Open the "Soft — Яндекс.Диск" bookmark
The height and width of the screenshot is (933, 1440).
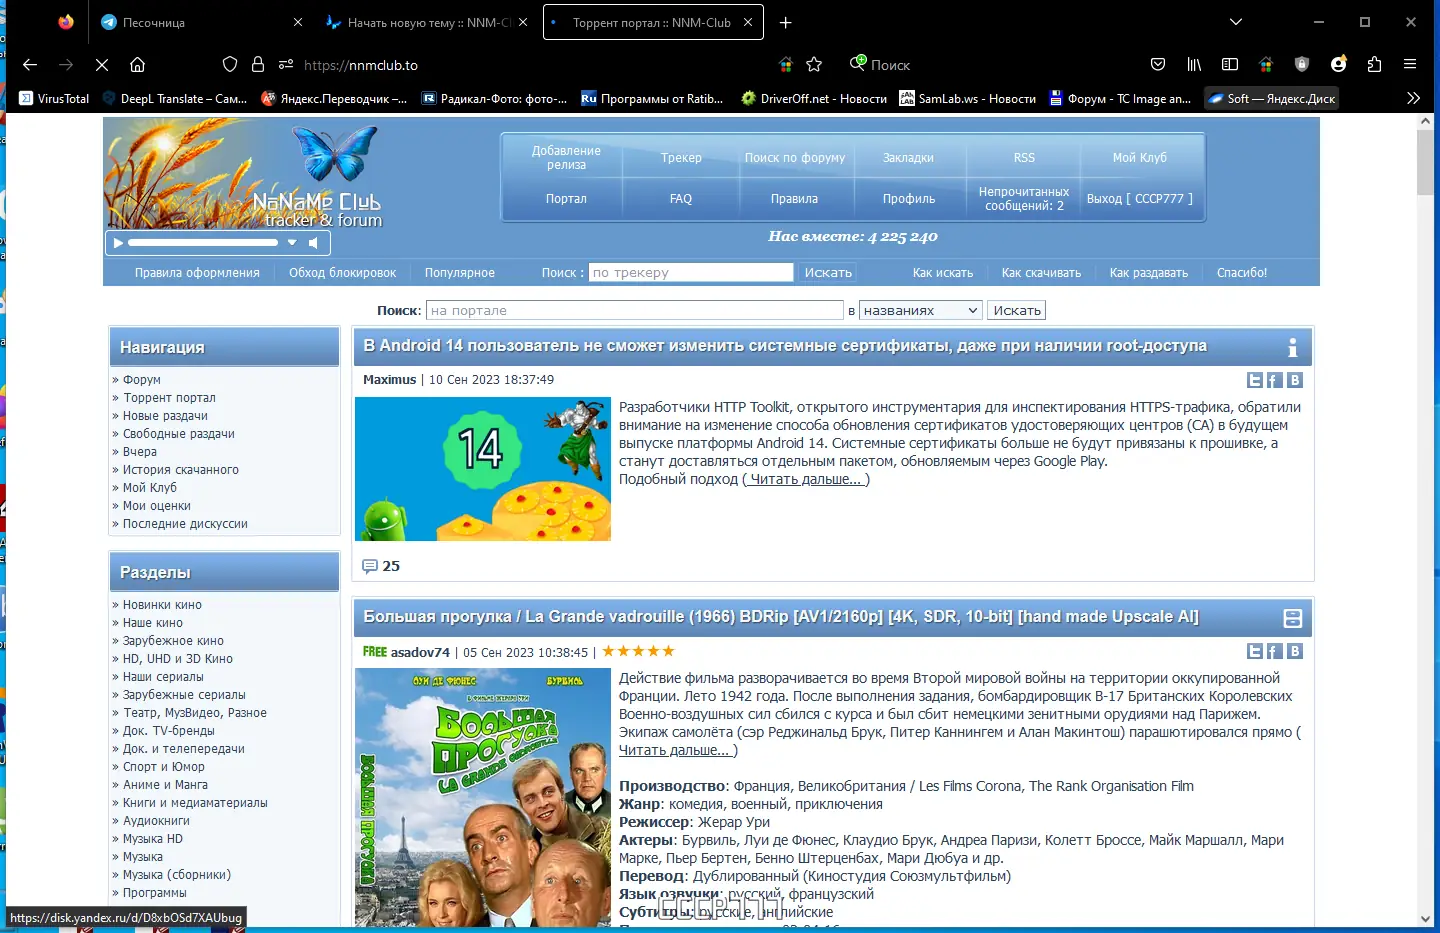click(1271, 98)
